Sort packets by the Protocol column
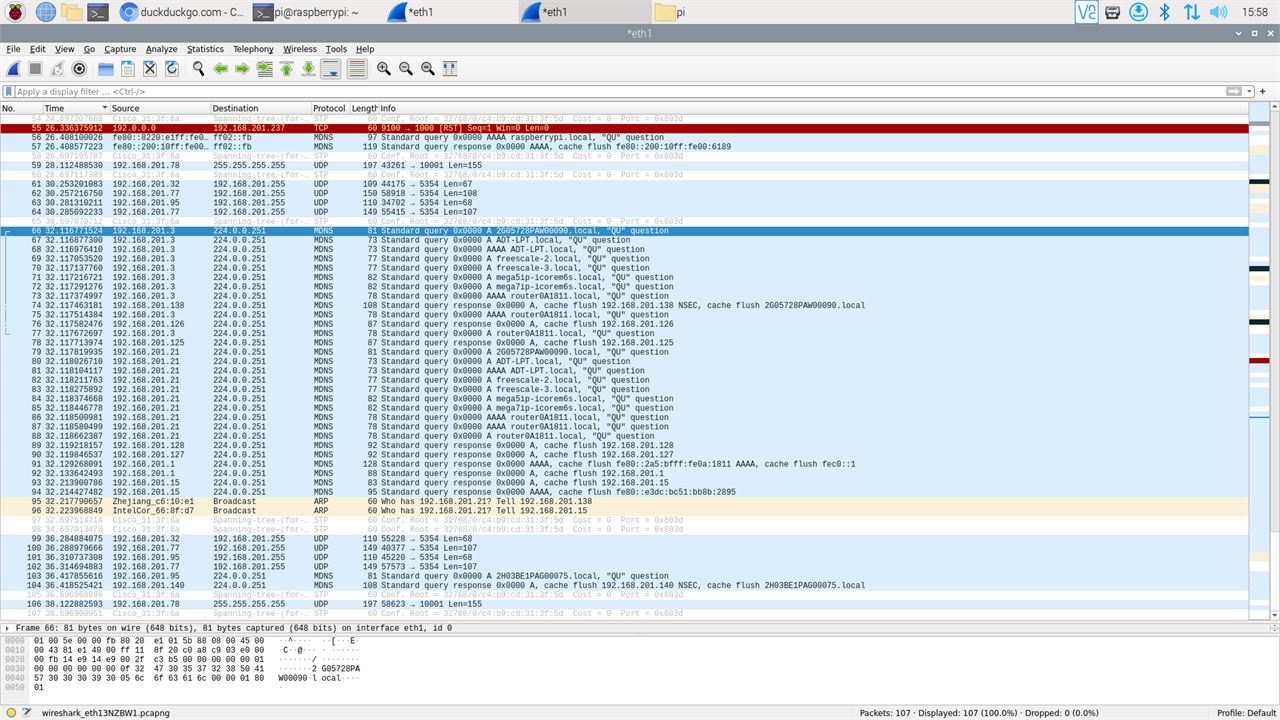The image size is (1280, 720). 329,108
